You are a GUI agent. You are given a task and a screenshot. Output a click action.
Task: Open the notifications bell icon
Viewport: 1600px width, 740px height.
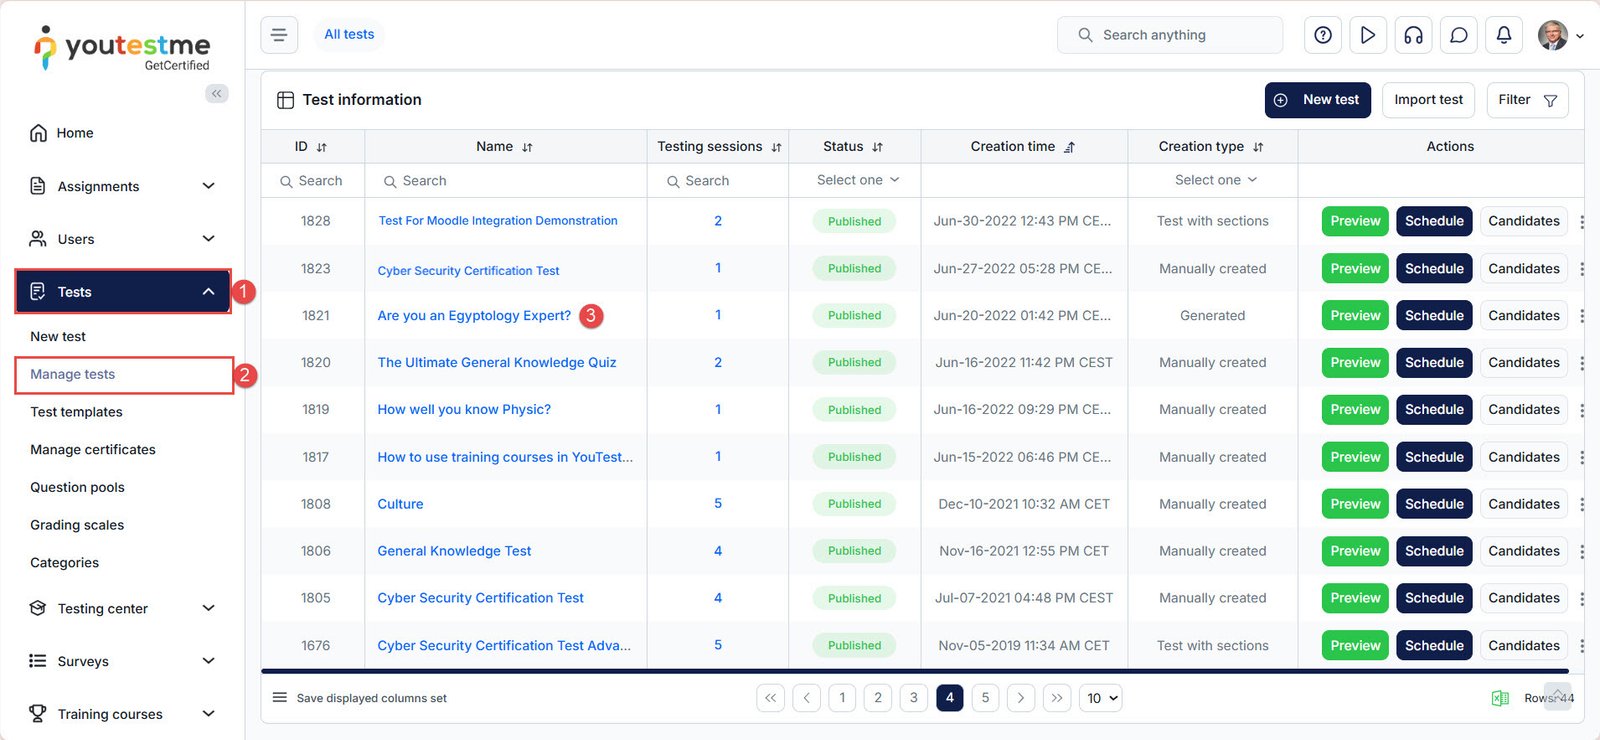[x=1503, y=35]
